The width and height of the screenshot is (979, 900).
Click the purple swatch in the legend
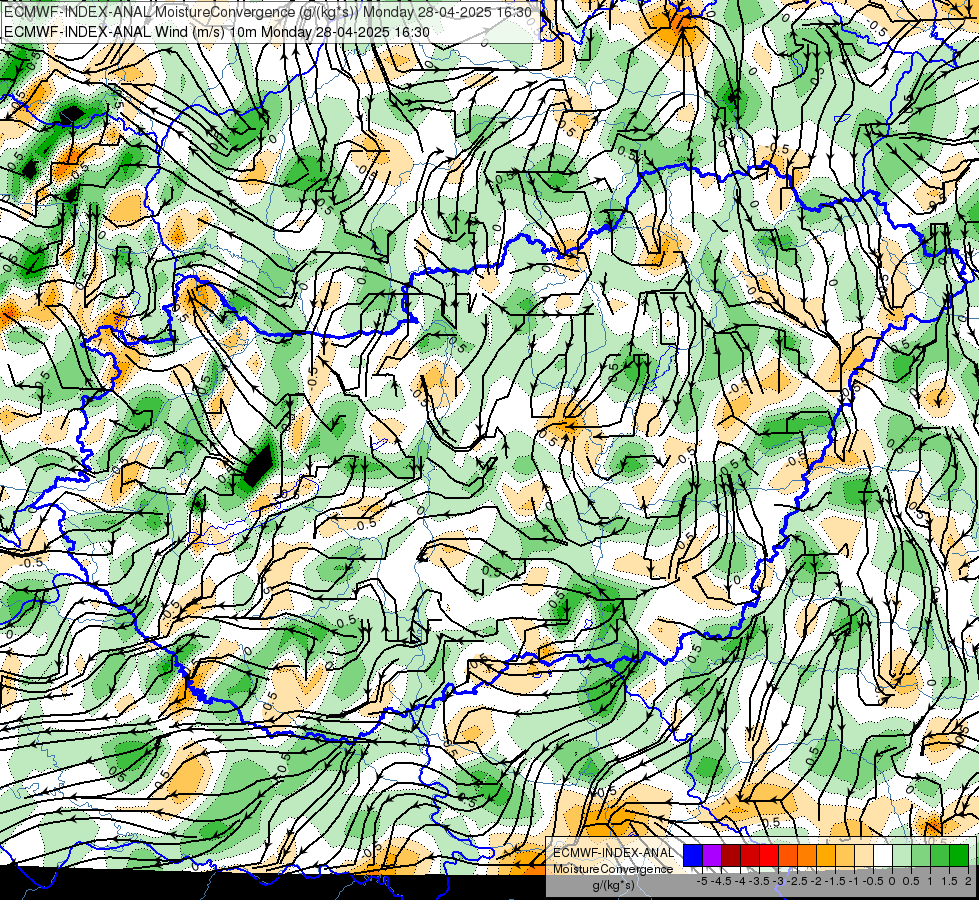tap(712, 856)
